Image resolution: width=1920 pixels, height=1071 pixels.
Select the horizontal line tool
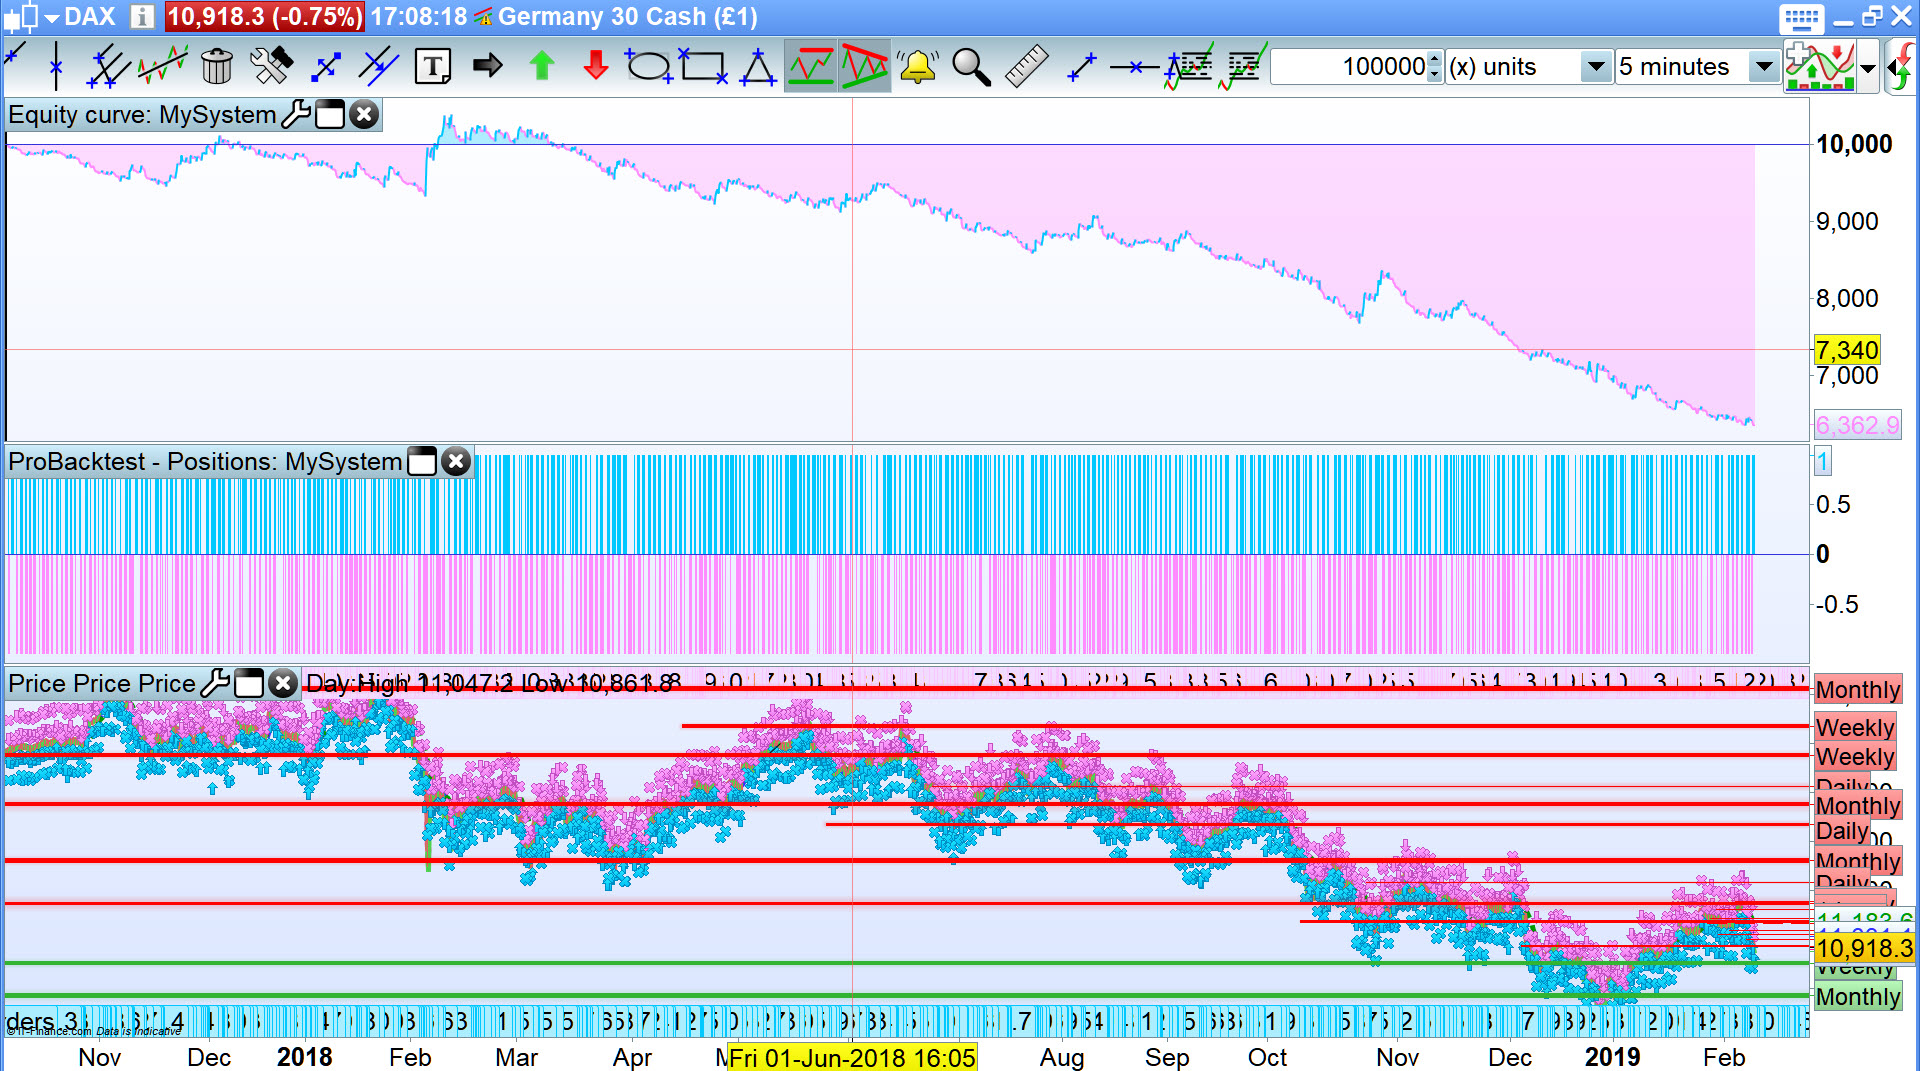click(x=1135, y=67)
